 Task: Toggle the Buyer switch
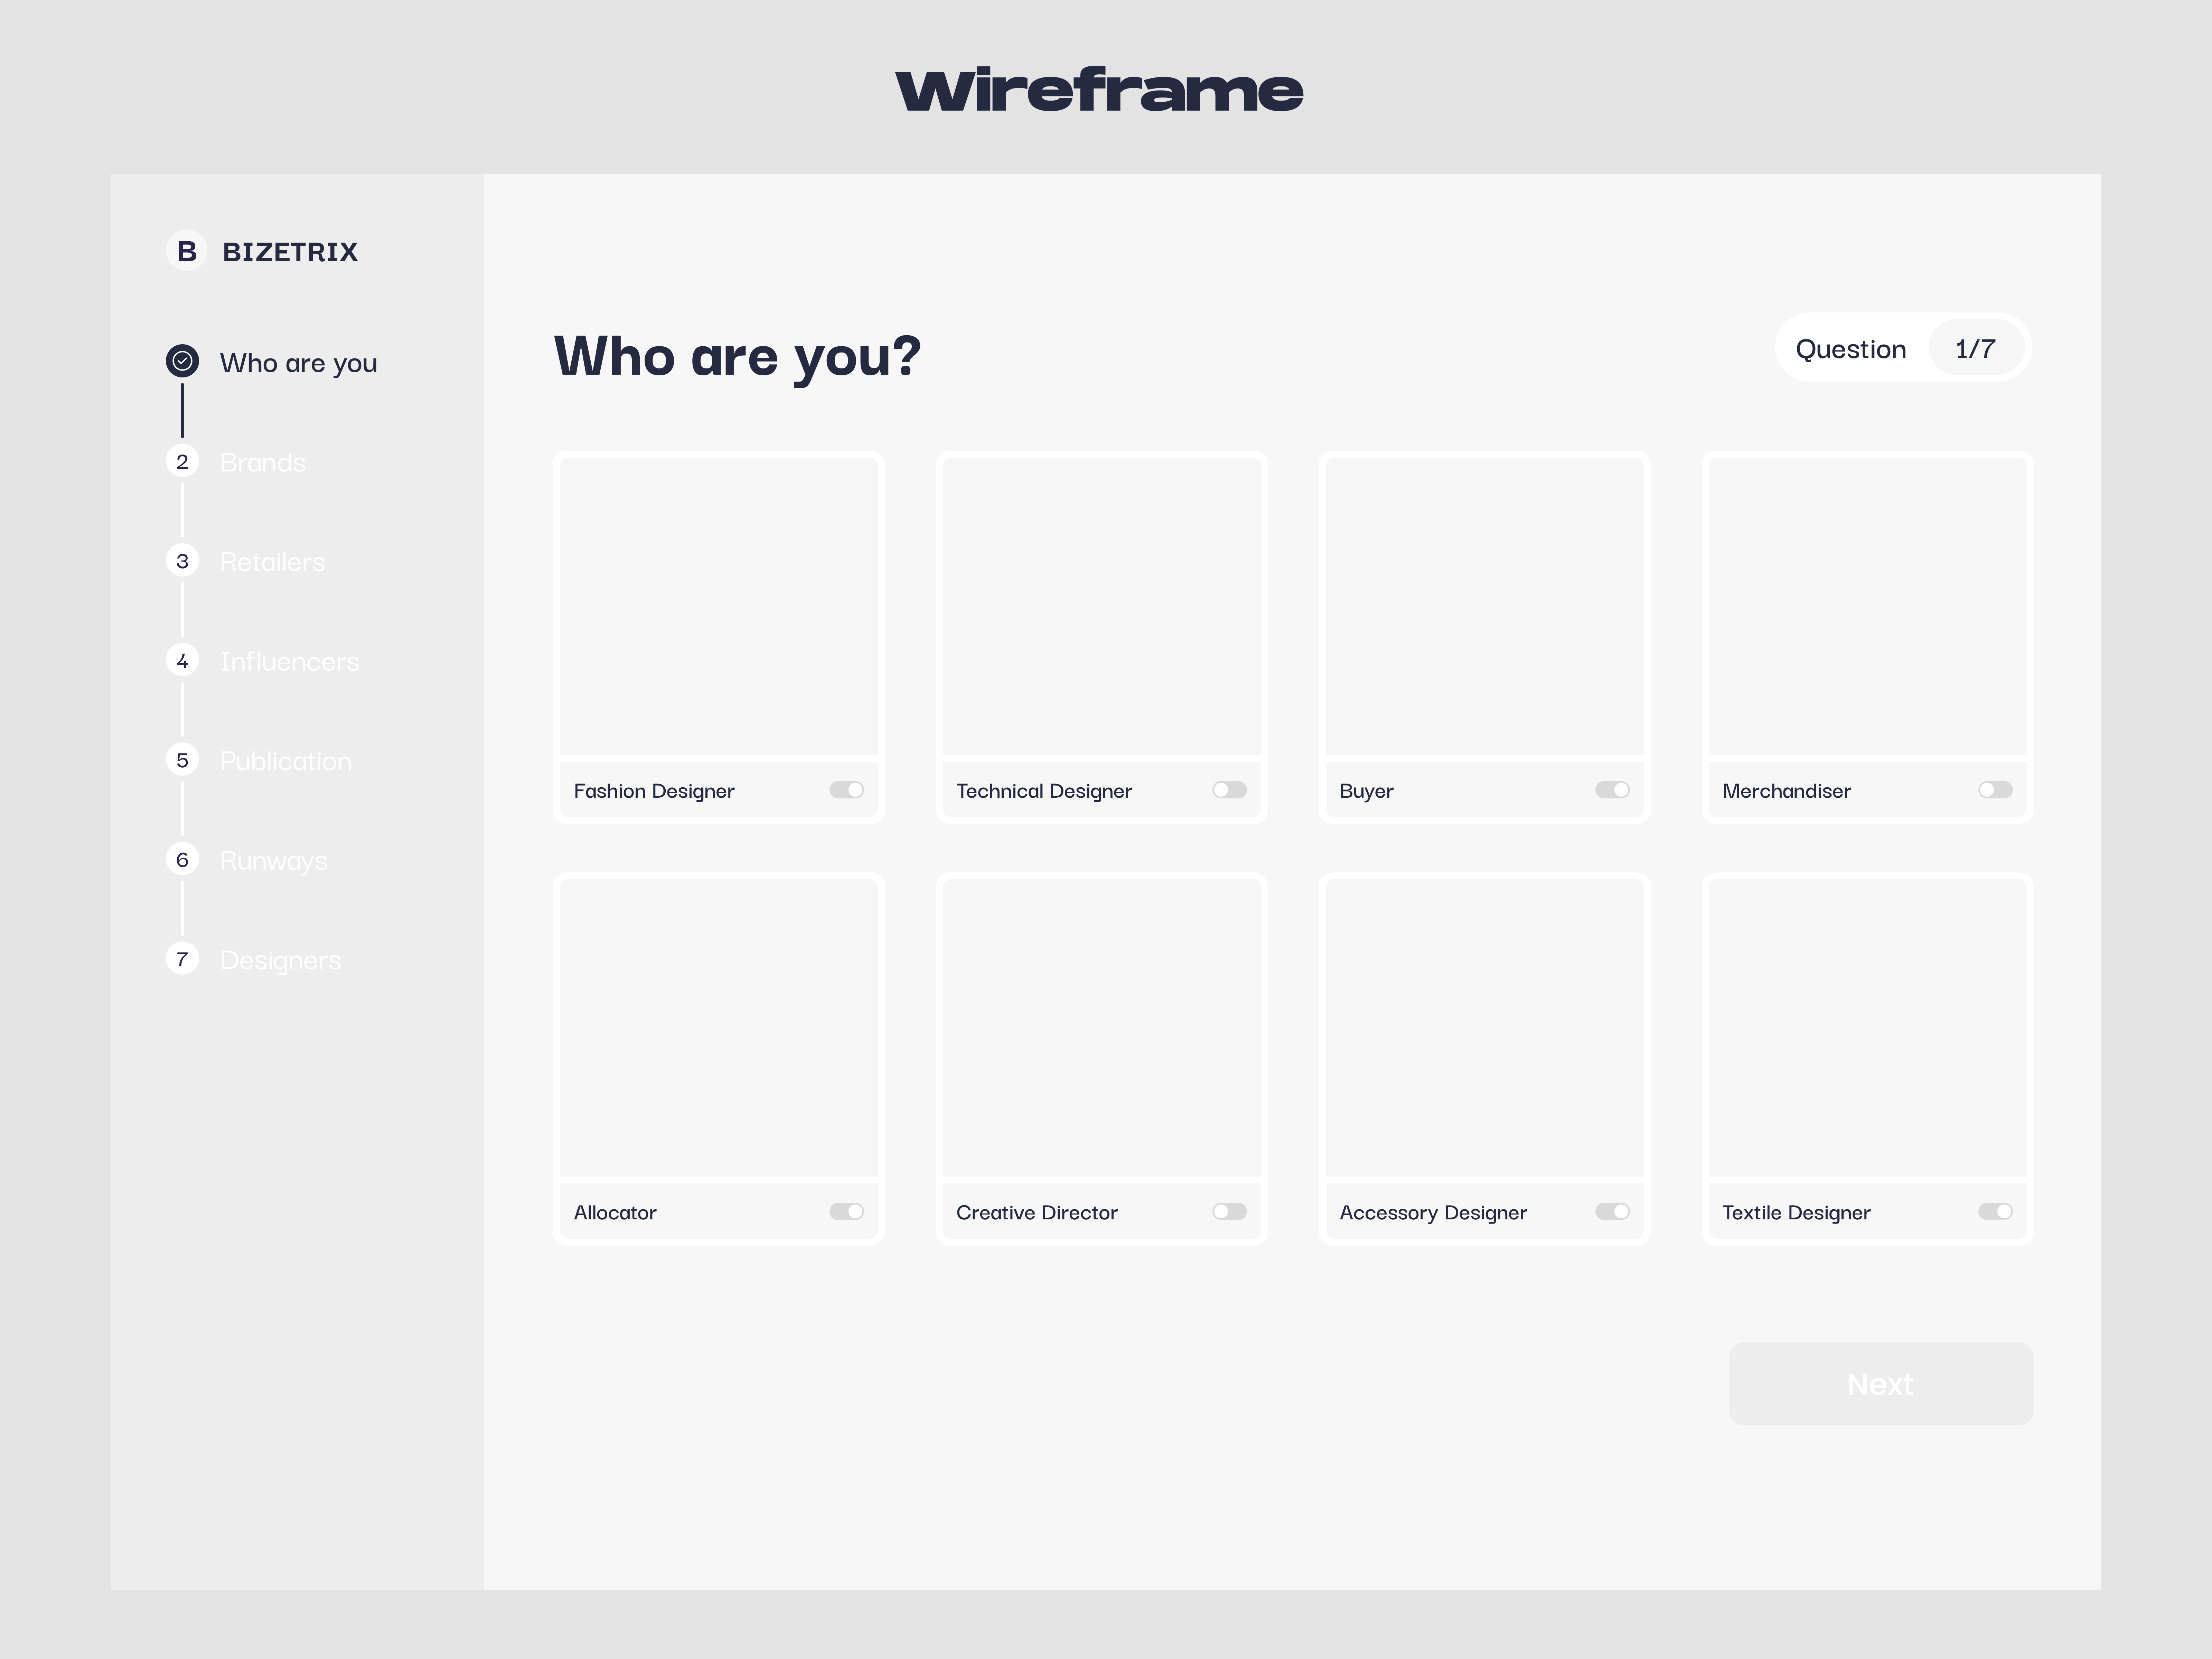coord(1612,790)
